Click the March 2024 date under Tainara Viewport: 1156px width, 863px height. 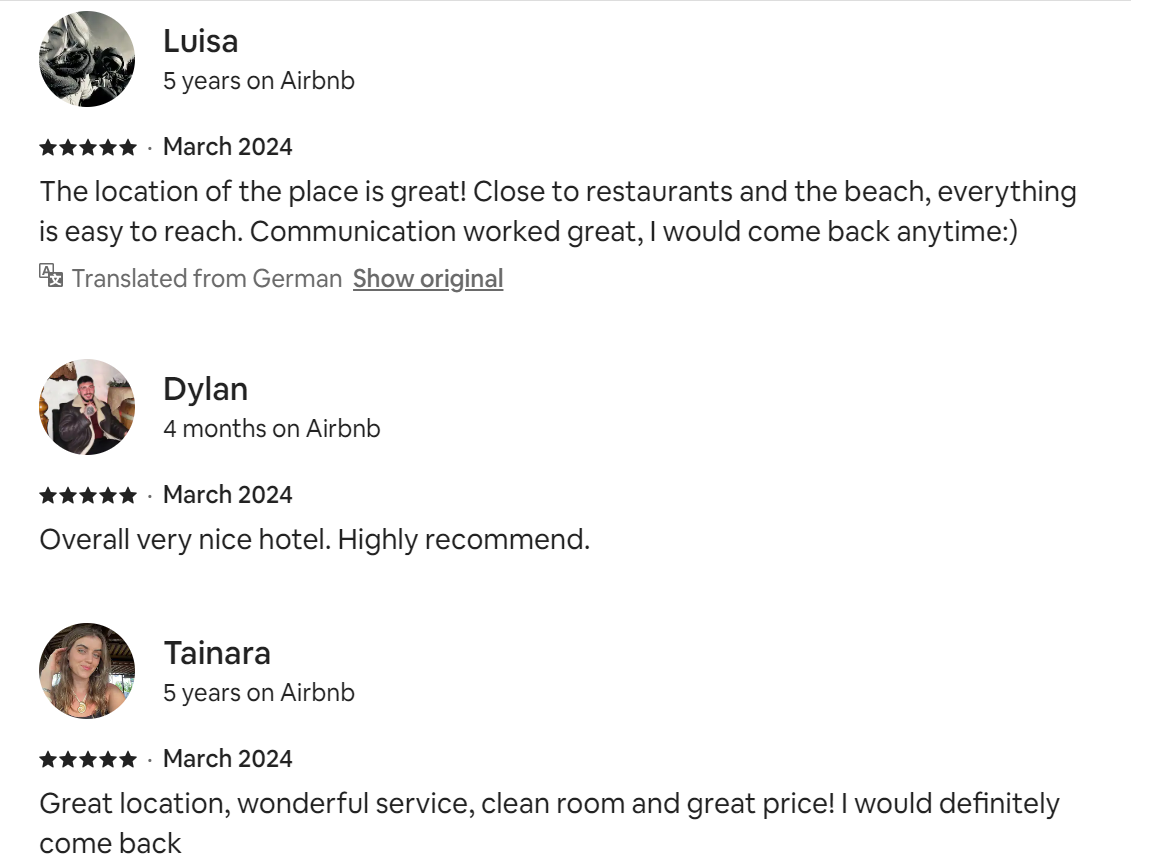coord(228,759)
